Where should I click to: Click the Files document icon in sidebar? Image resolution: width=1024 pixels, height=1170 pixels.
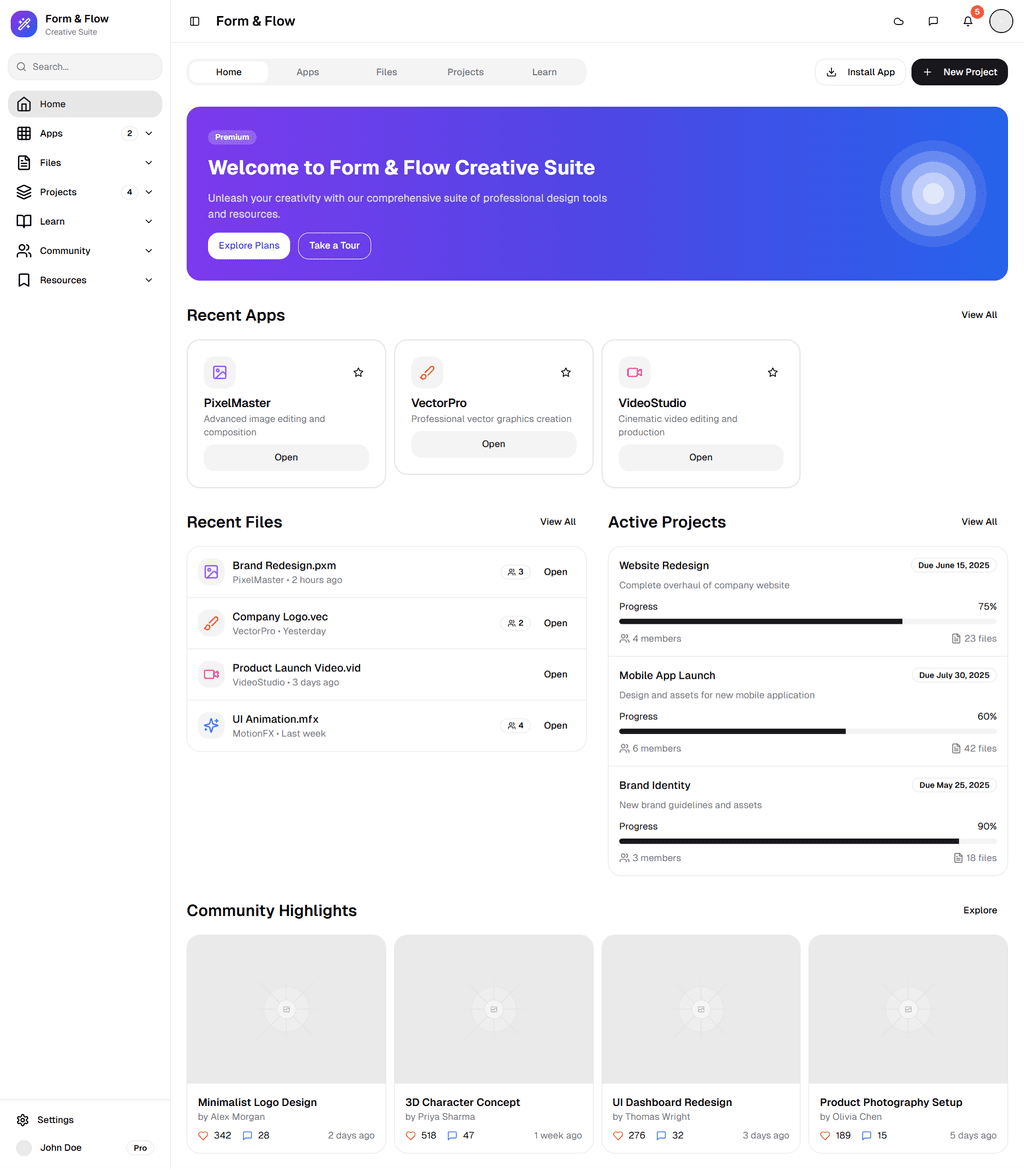[24, 163]
